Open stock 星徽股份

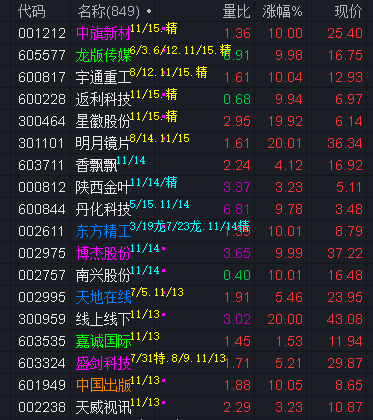(x=103, y=121)
